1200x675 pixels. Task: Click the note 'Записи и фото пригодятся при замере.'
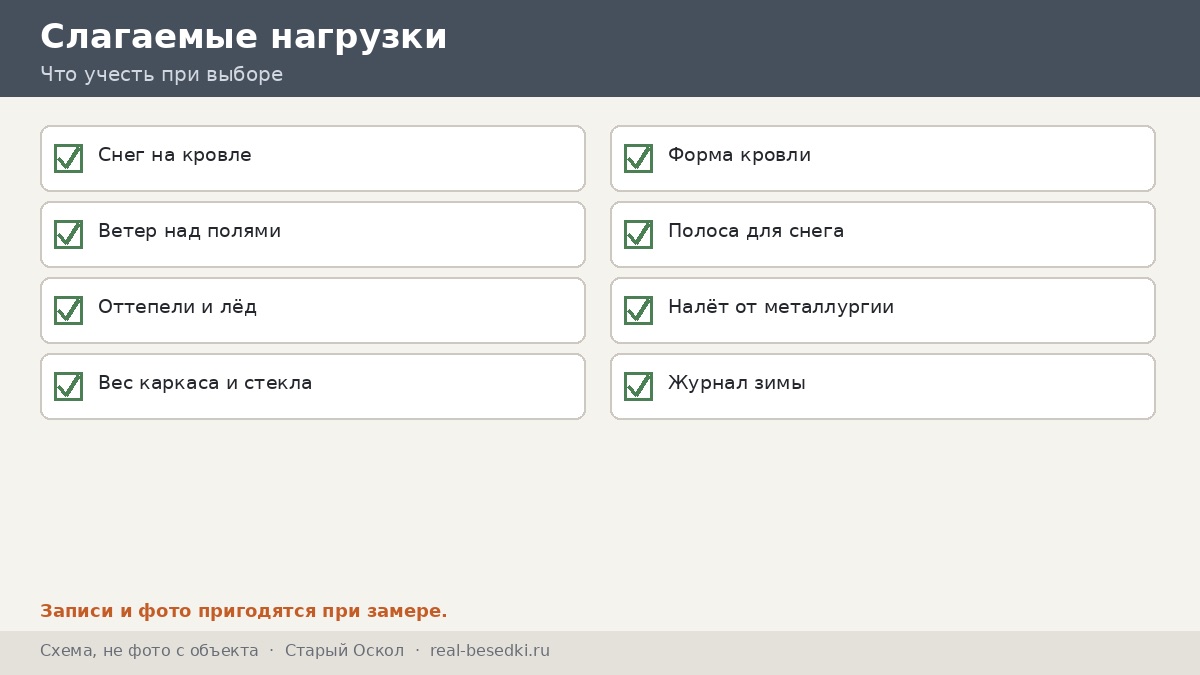tap(244, 611)
